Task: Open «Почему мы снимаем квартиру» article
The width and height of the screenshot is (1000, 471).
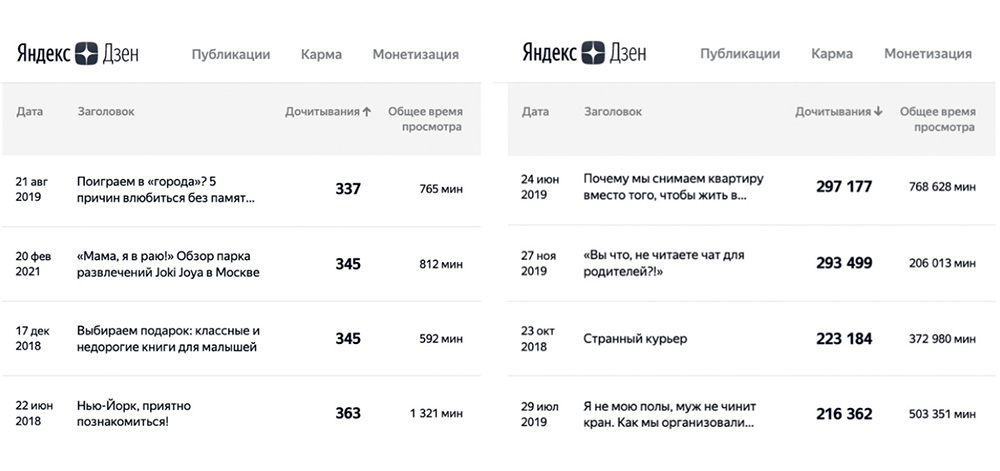Action: point(673,187)
